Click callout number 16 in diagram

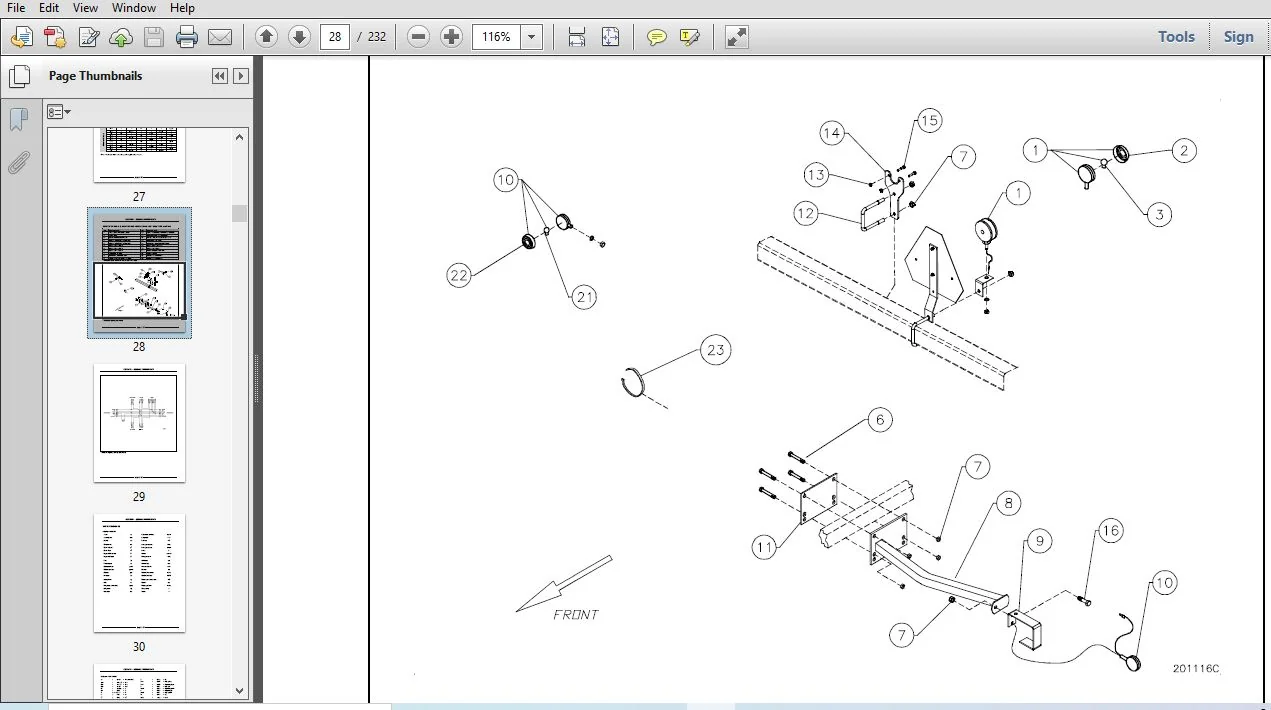pos(1111,531)
